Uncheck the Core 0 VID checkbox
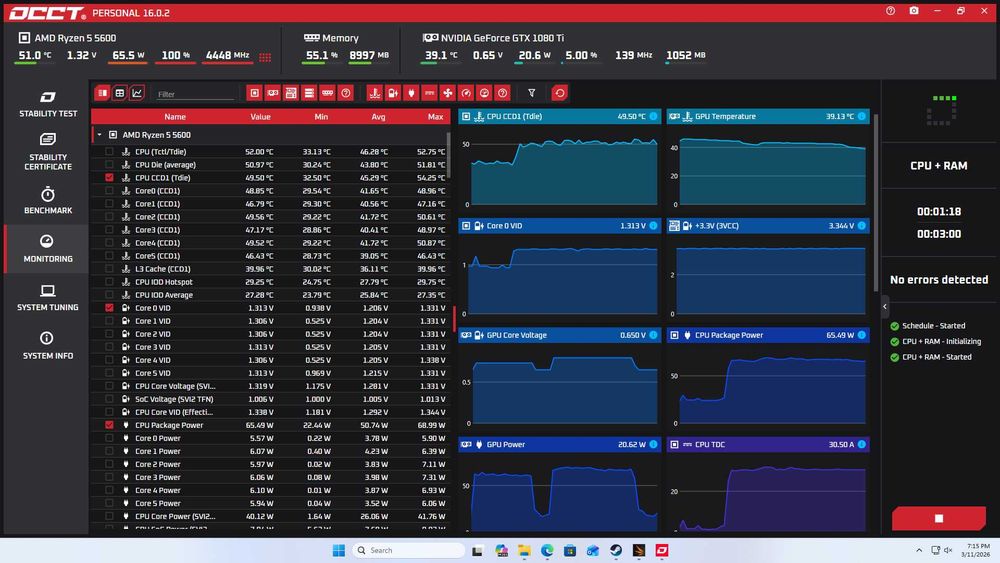The image size is (1000, 563). [109, 307]
